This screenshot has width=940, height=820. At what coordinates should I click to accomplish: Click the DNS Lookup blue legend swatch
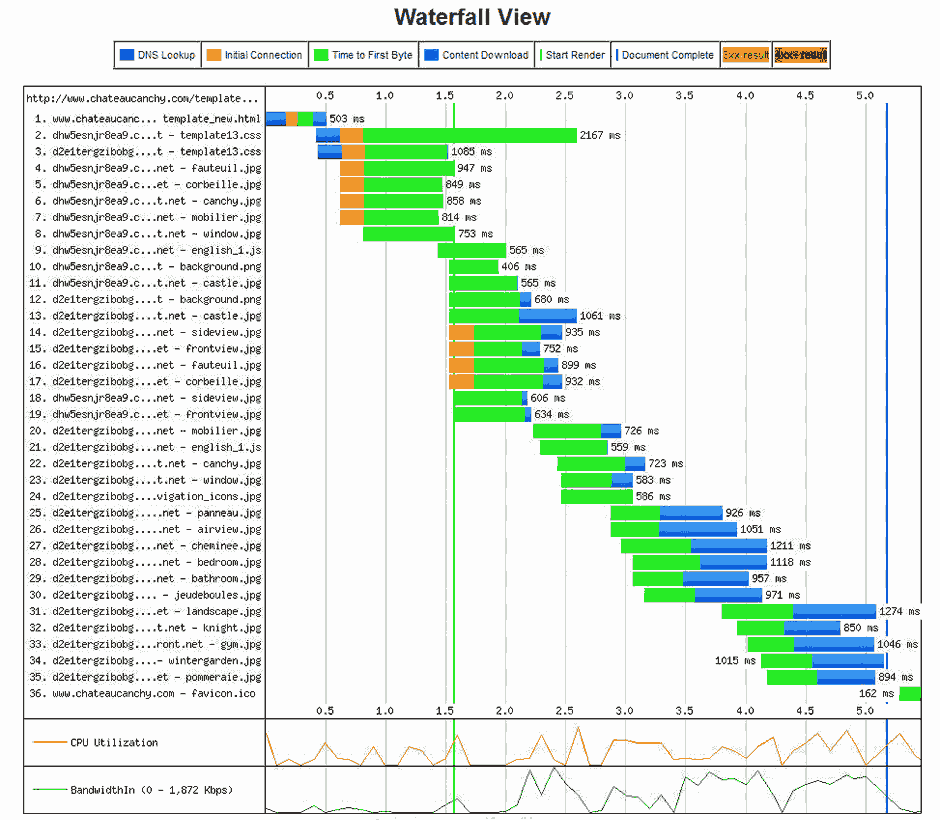click(126, 55)
